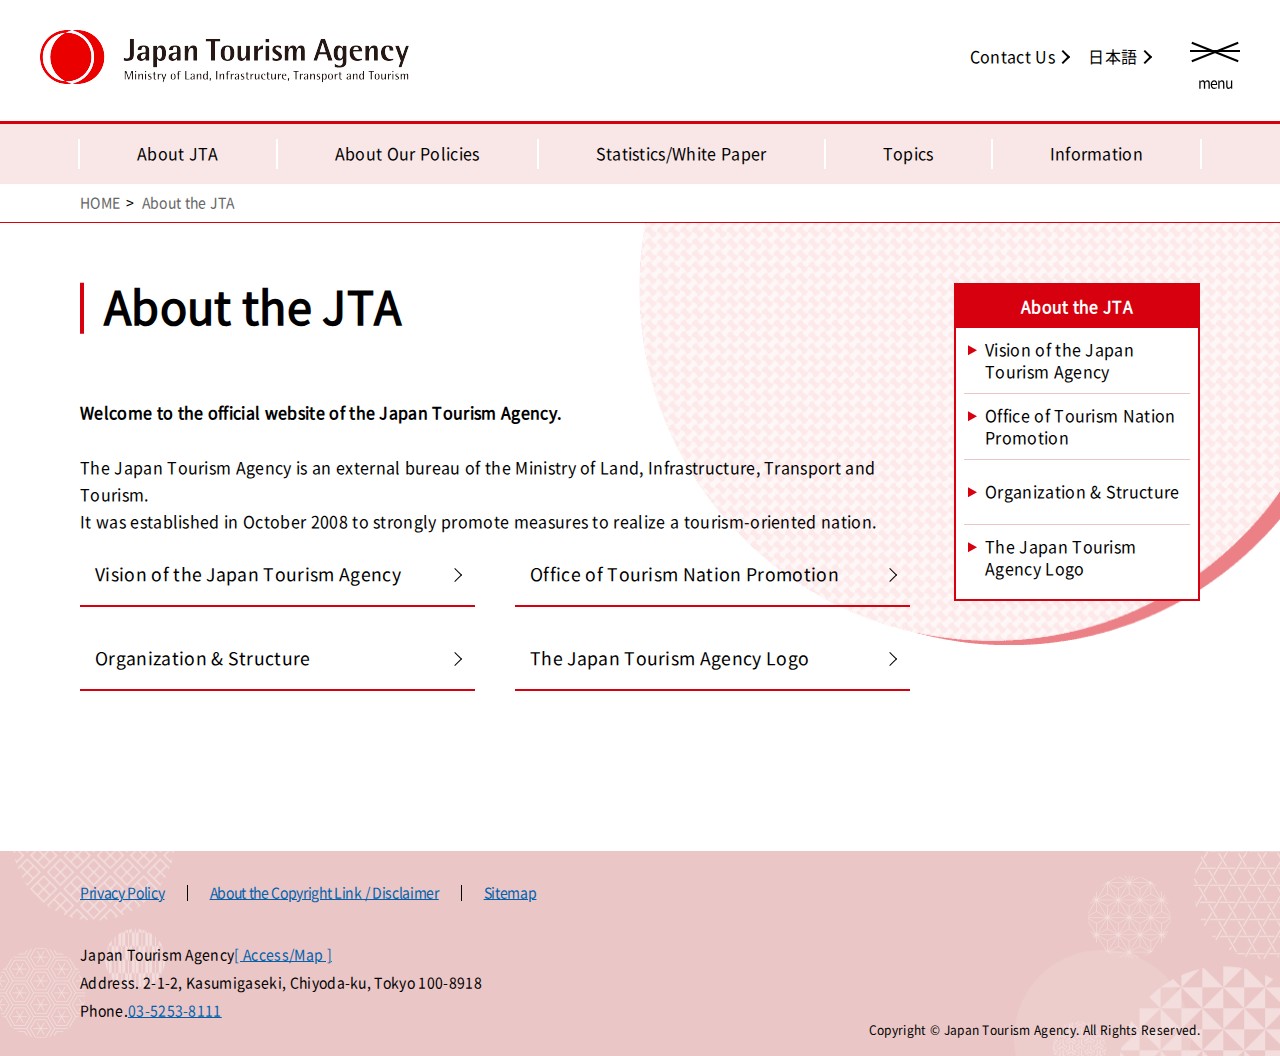This screenshot has width=1280, height=1056.
Task: Click red triangle beside sidebar Organization & Structure
Action: click(972, 492)
